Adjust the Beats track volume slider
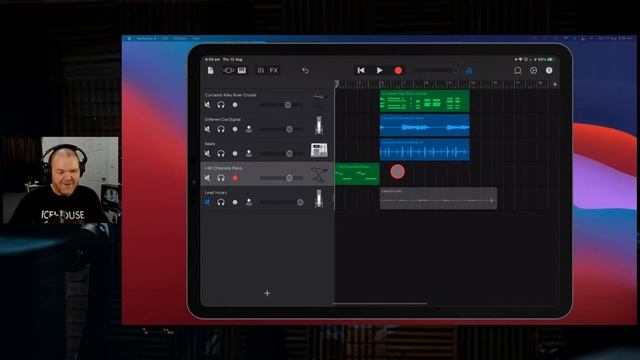 (x=282, y=153)
